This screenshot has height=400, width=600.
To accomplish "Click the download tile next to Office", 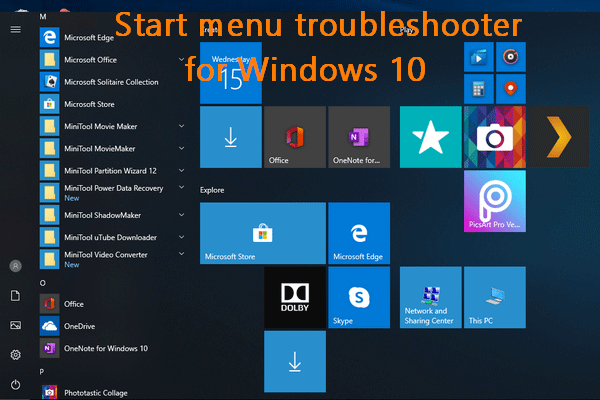I will tap(231, 137).
